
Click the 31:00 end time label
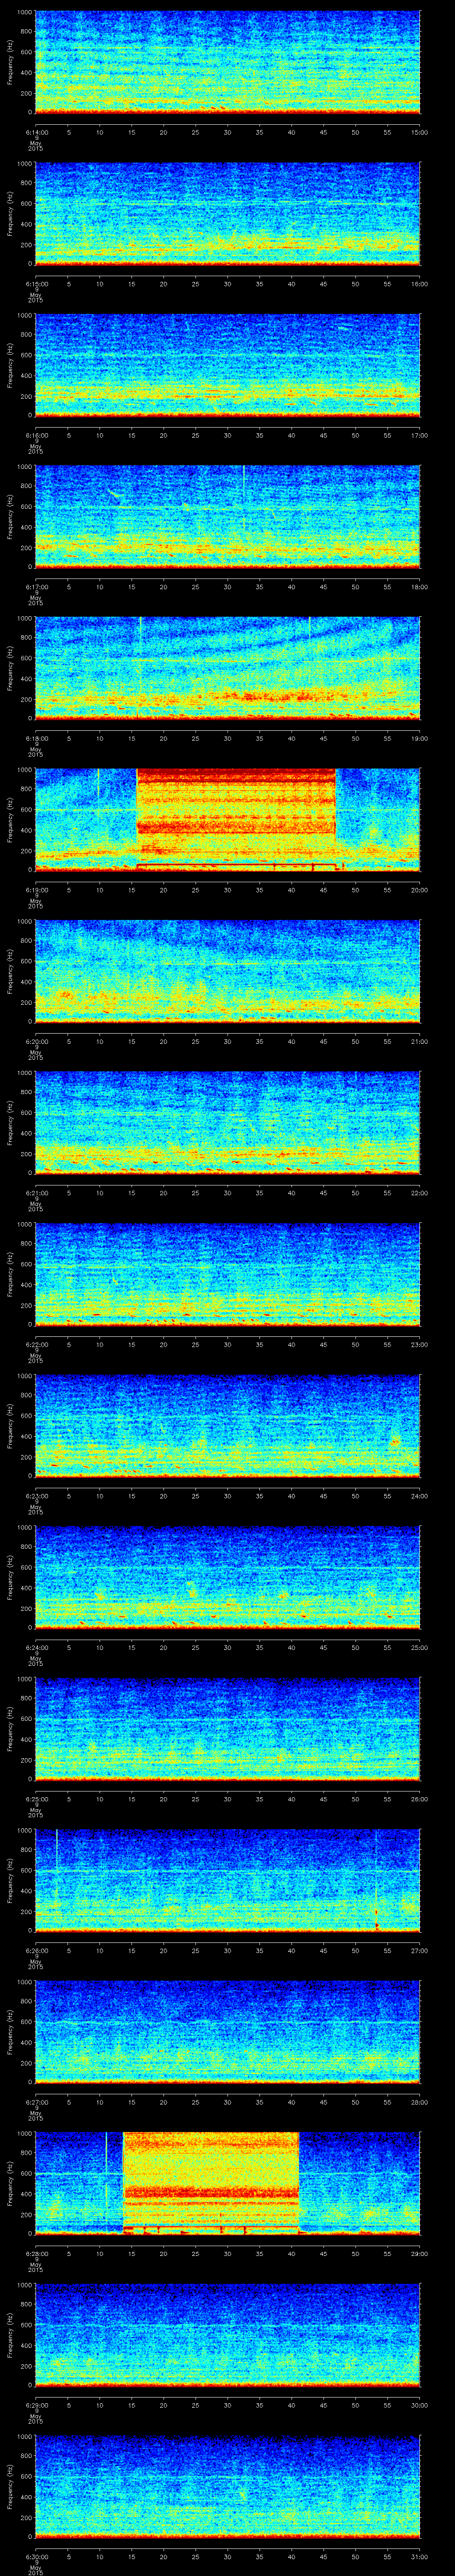(x=420, y=2556)
